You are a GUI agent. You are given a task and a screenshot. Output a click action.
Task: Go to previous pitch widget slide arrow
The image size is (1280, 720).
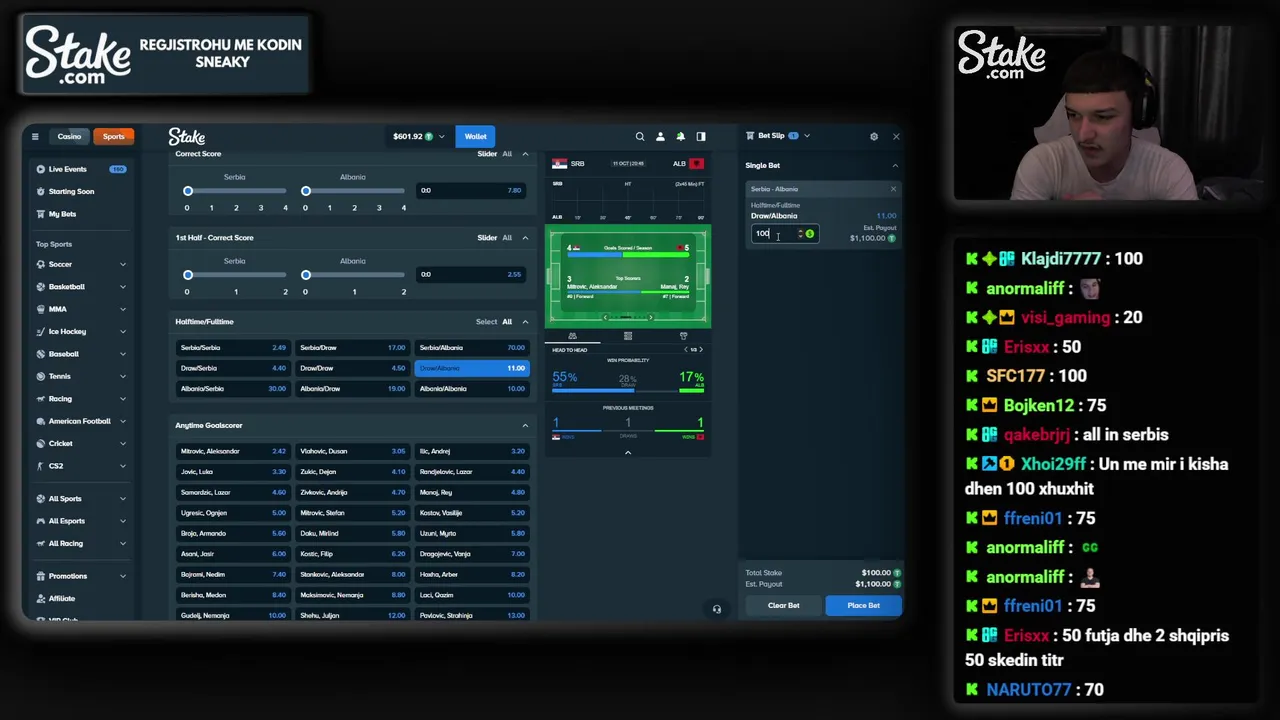[605, 318]
